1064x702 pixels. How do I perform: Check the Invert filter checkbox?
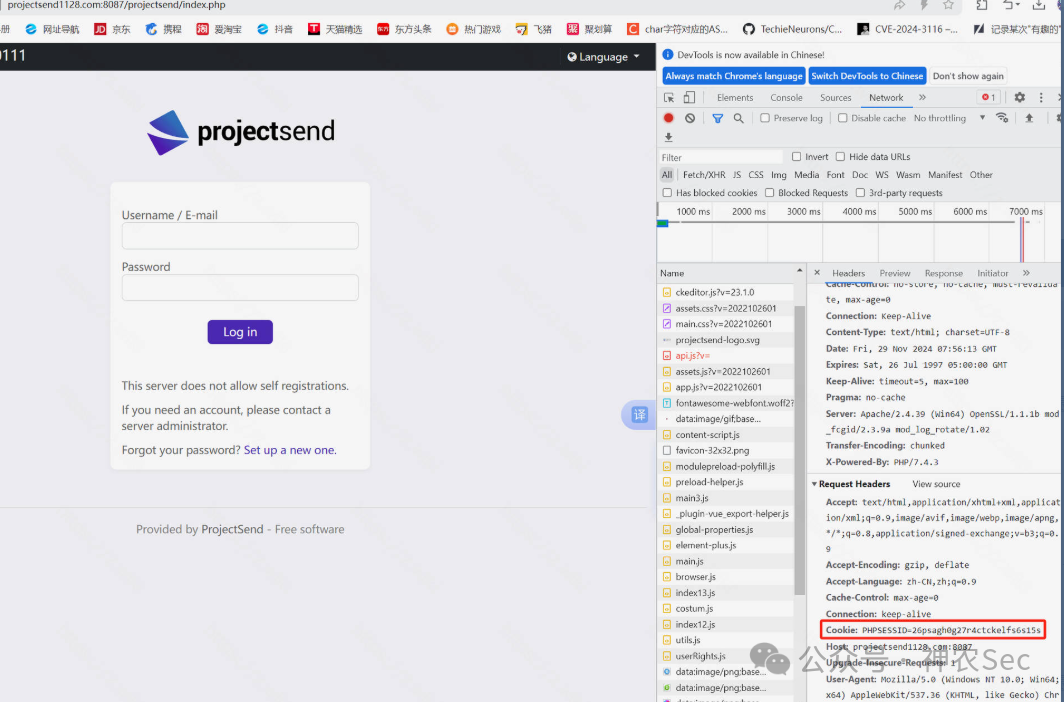(797, 157)
